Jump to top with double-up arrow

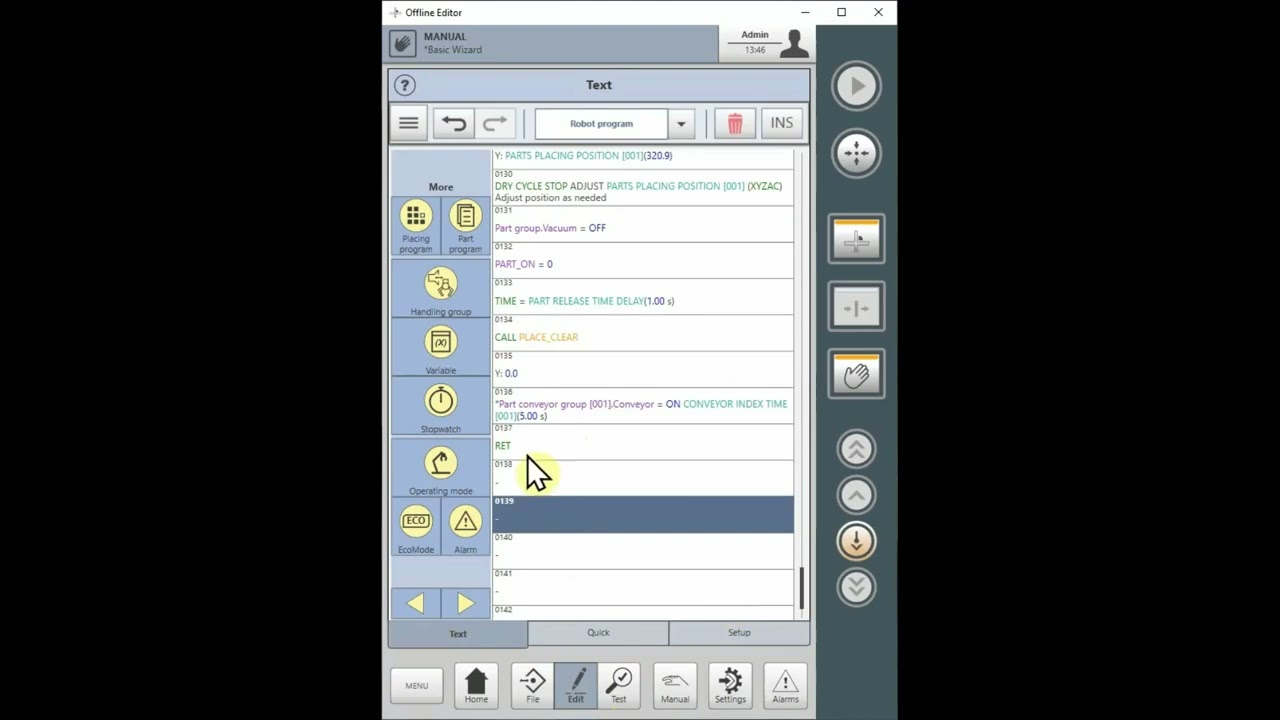[x=856, y=450]
